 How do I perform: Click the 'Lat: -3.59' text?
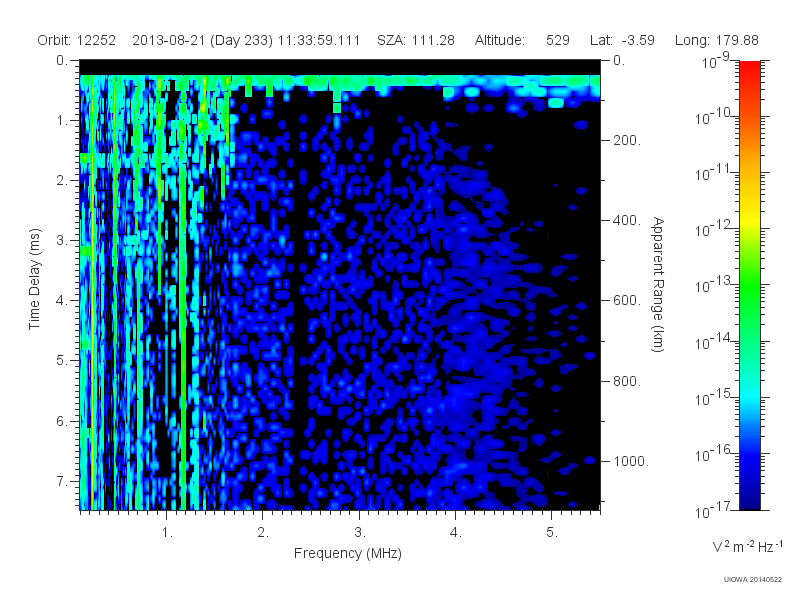[622, 40]
